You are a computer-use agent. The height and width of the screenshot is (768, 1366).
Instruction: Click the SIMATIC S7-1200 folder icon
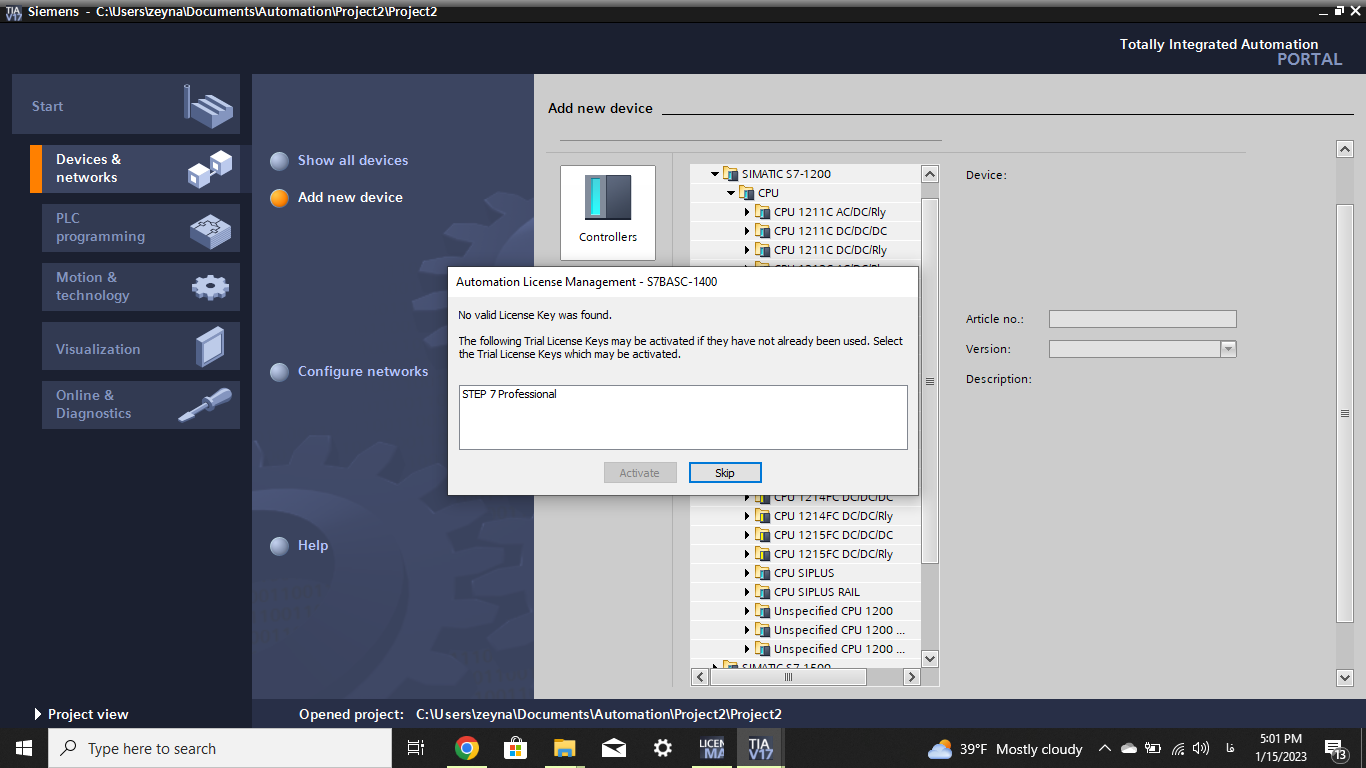[x=731, y=174]
